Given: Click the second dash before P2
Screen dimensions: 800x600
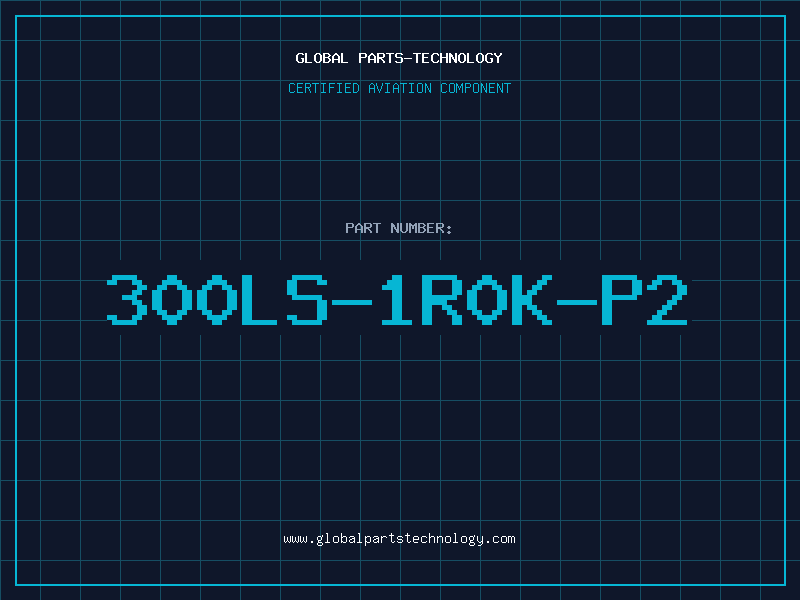Looking at the screenshot, I should pyautogui.click(x=577, y=302).
